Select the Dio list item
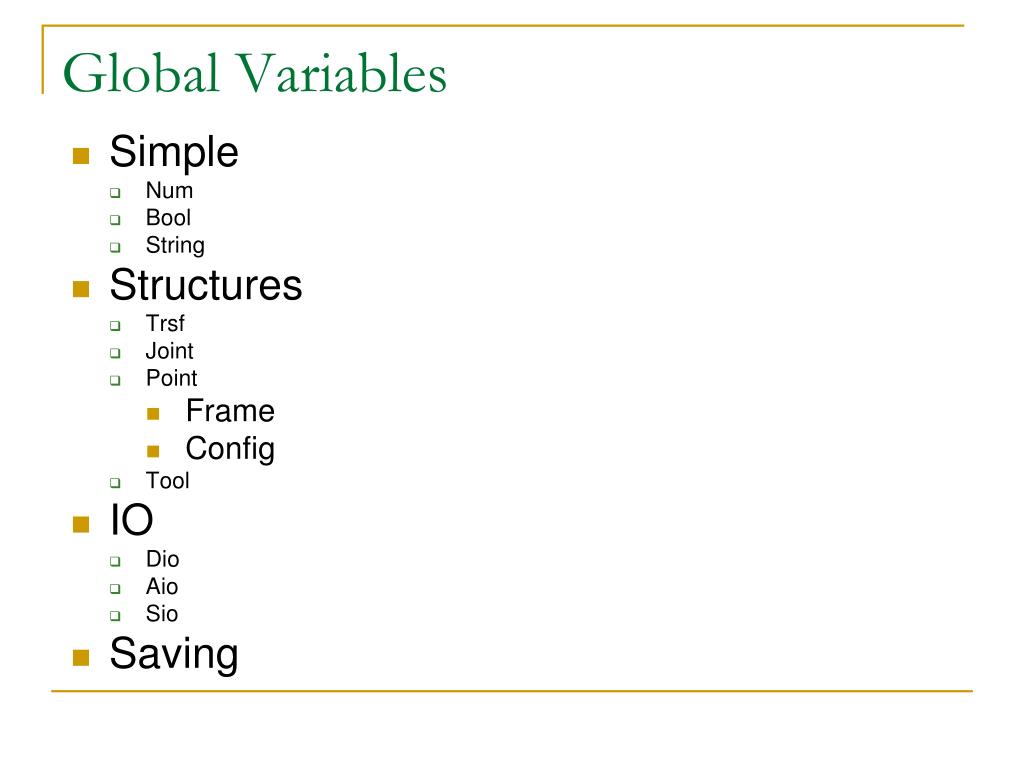Image resolution: width=1024 pixels, height=768 pixels. pos(162,560)
